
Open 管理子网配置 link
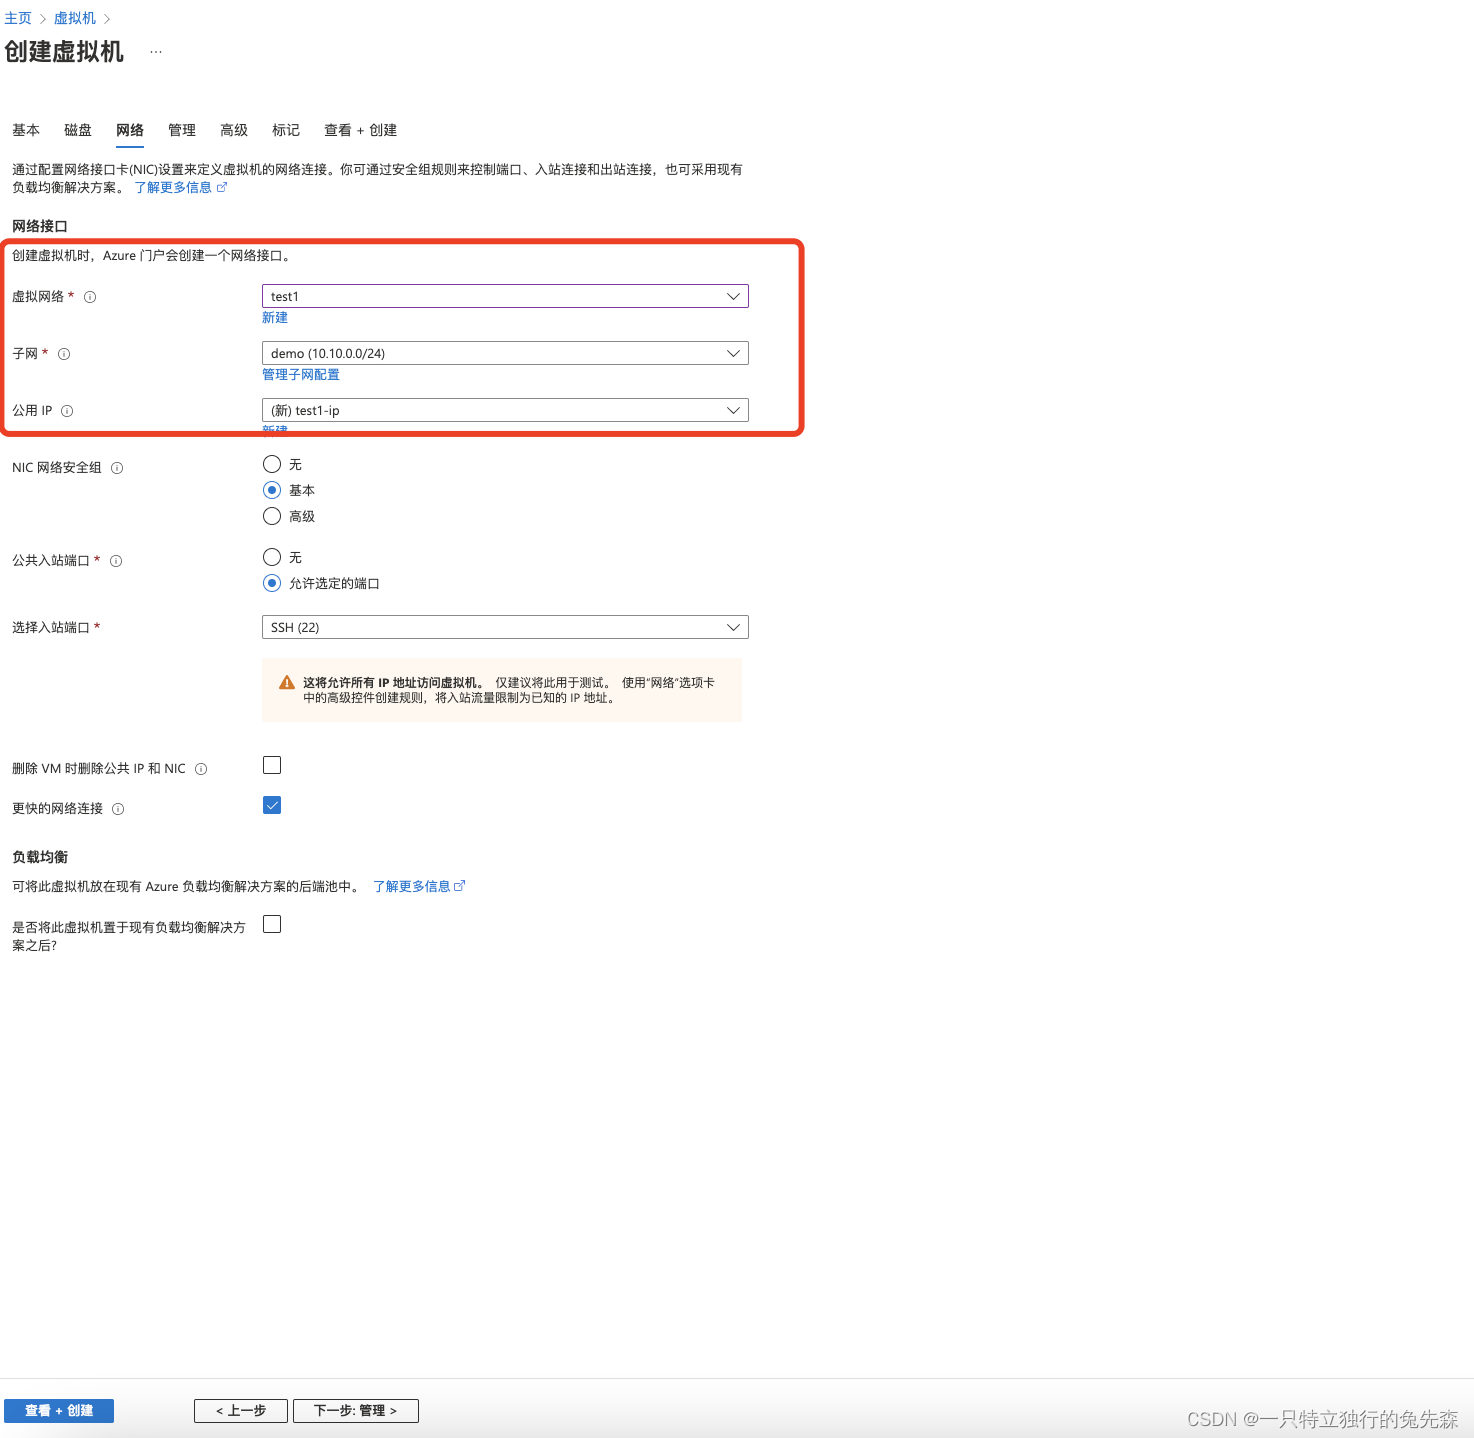tap(301, 374)
